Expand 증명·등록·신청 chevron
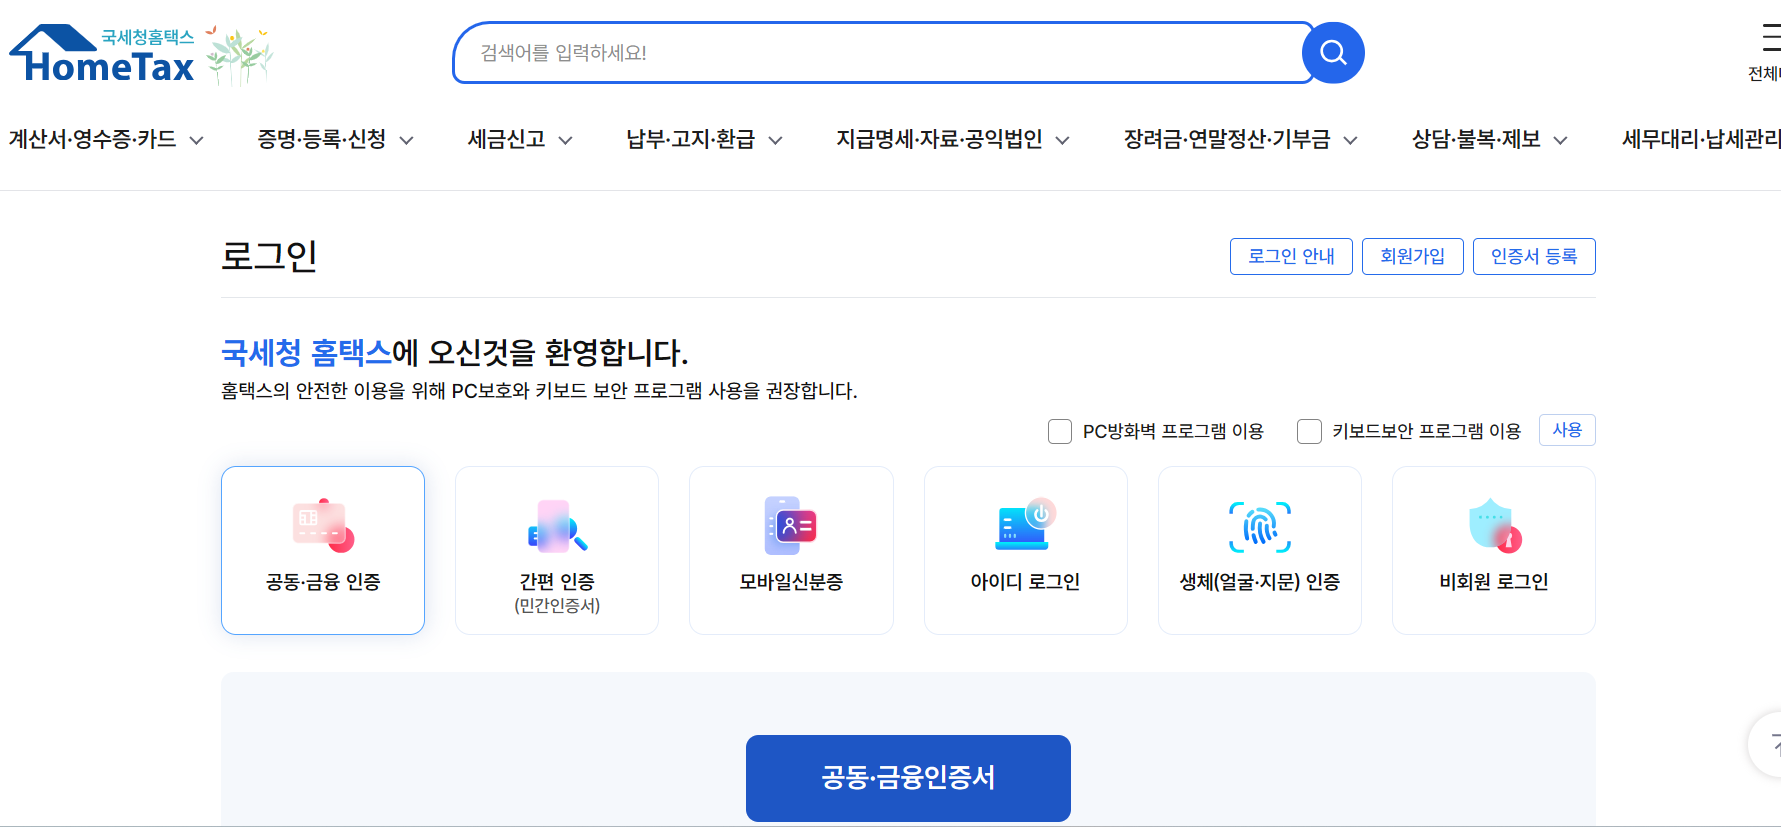1781x827 pixels. click(407, 140)
